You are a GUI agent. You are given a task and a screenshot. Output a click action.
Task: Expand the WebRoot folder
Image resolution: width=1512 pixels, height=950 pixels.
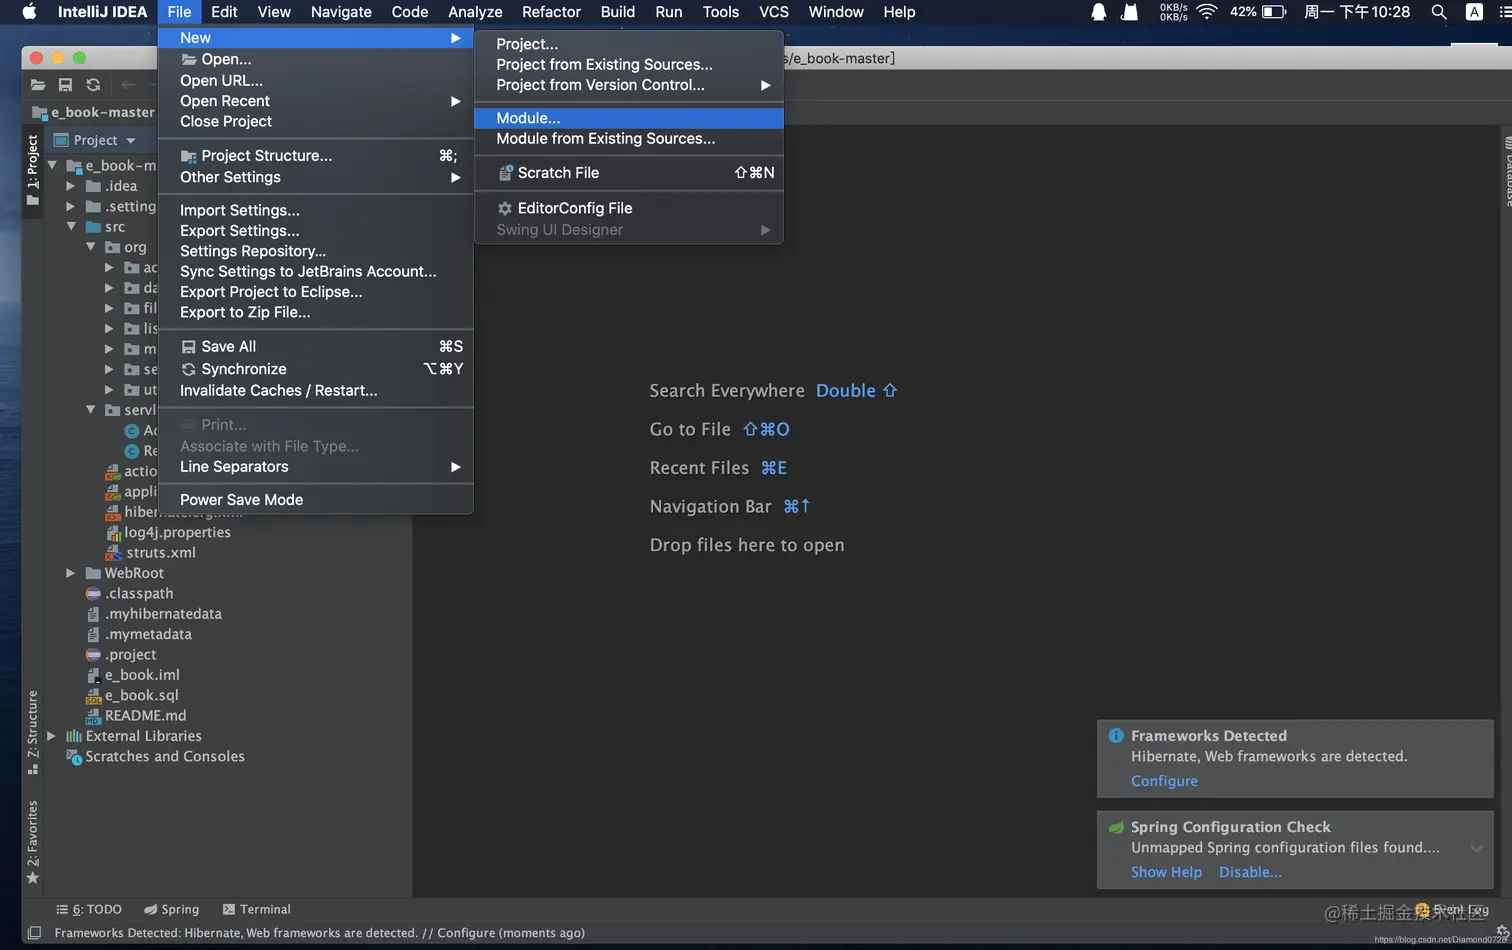click(70, 573)
